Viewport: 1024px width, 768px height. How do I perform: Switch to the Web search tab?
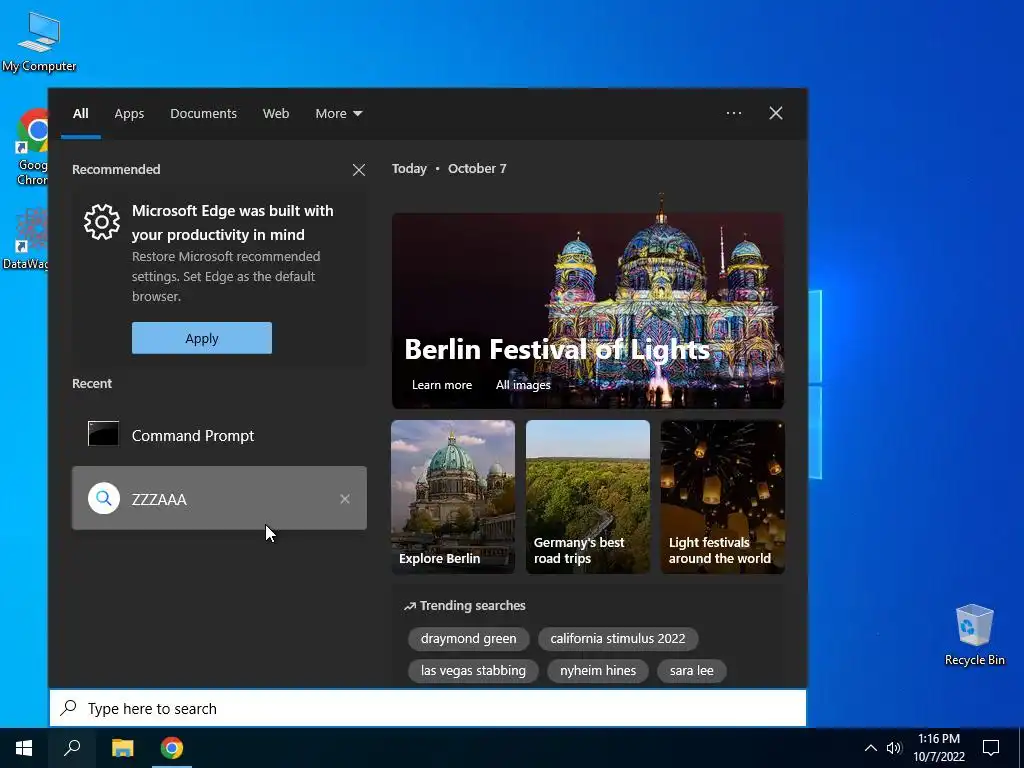276,114
